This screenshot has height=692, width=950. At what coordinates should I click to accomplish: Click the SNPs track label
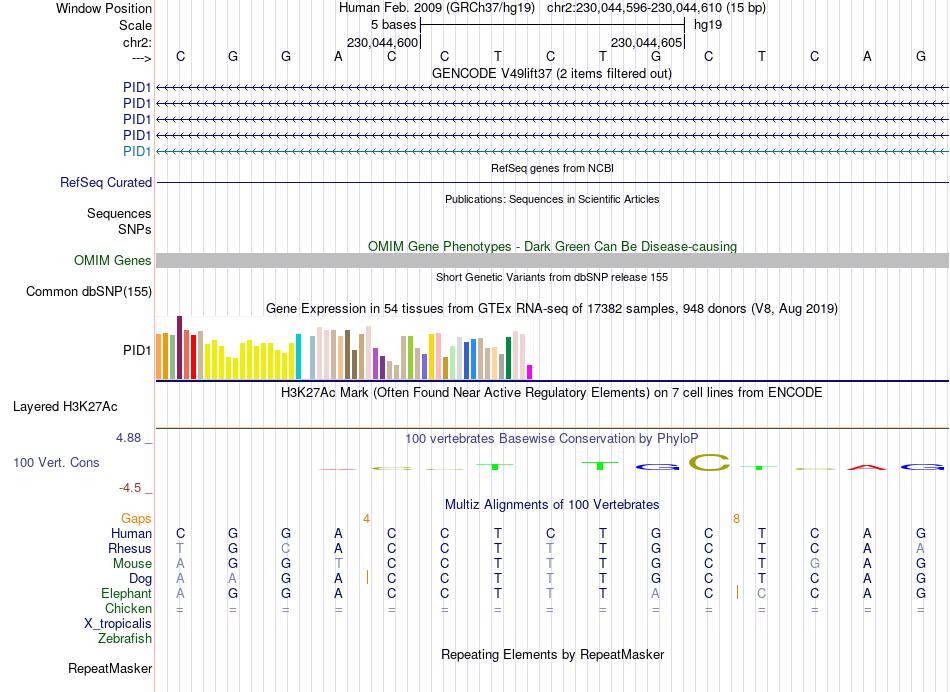tap(135, 229)
